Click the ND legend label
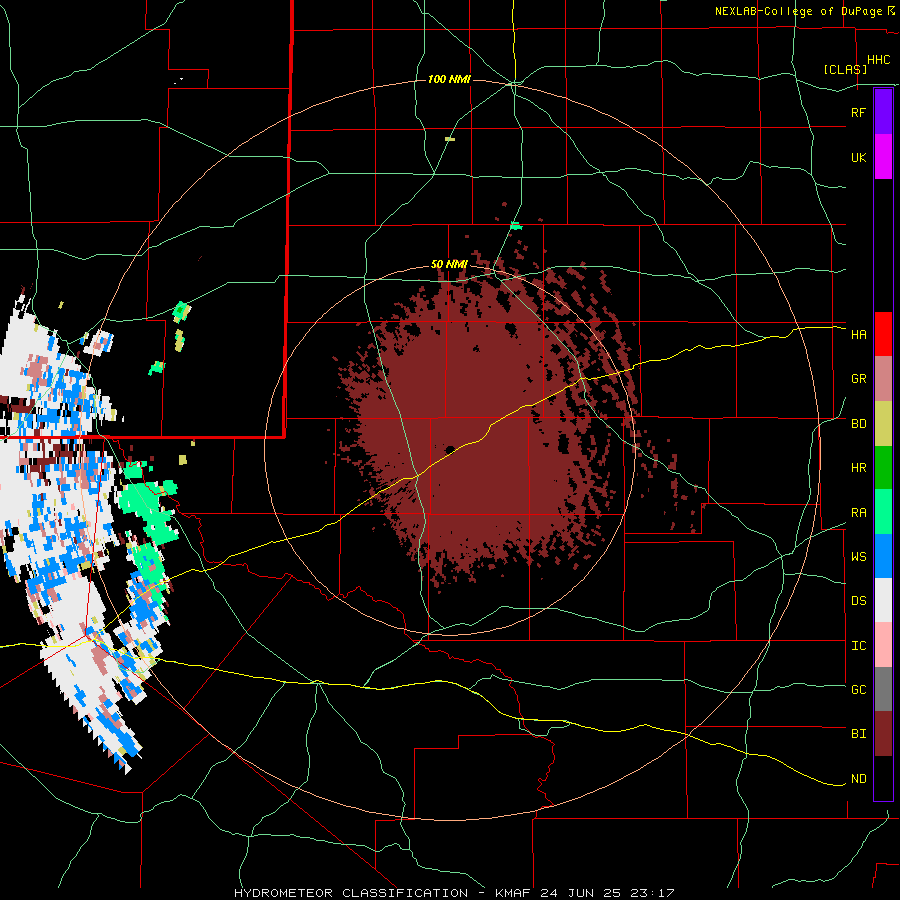Screen dimensions: 900x900 click(858, 779)
